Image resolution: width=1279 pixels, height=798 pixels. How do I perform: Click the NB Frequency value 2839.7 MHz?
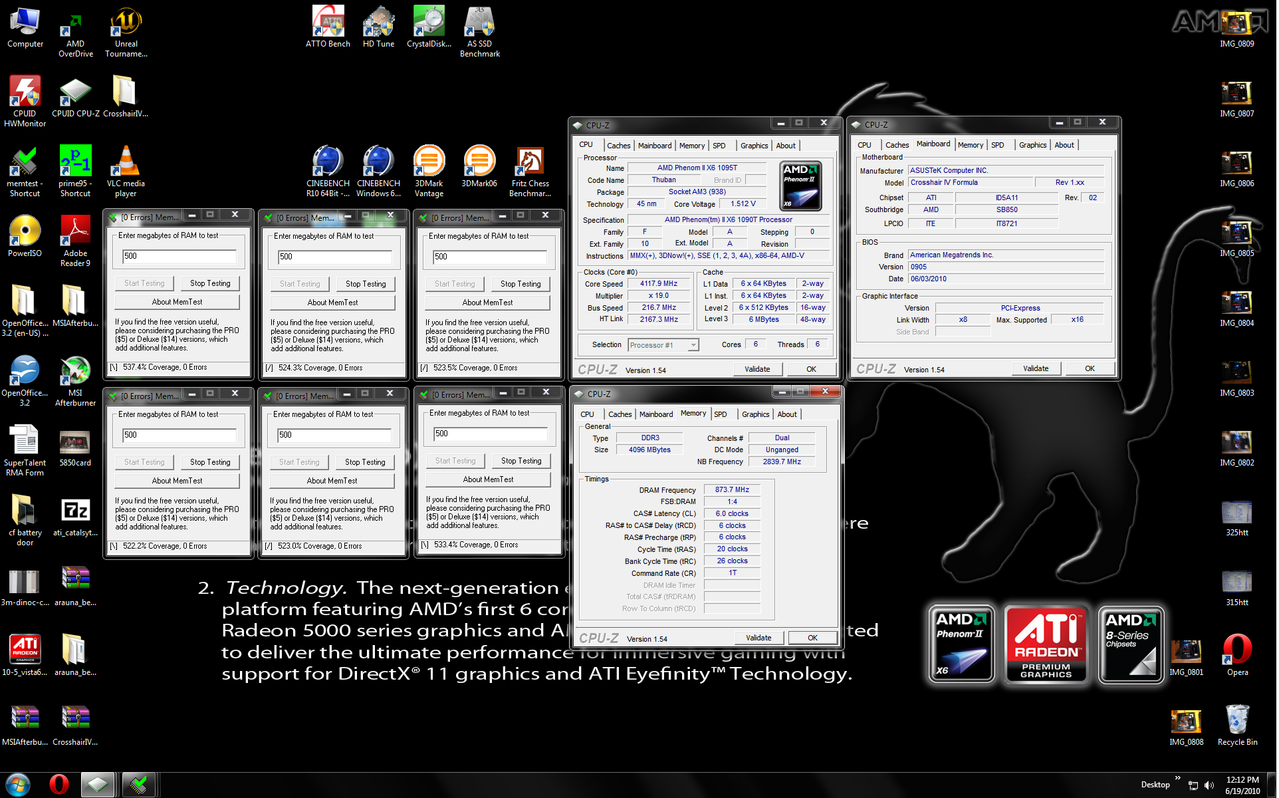782,462
